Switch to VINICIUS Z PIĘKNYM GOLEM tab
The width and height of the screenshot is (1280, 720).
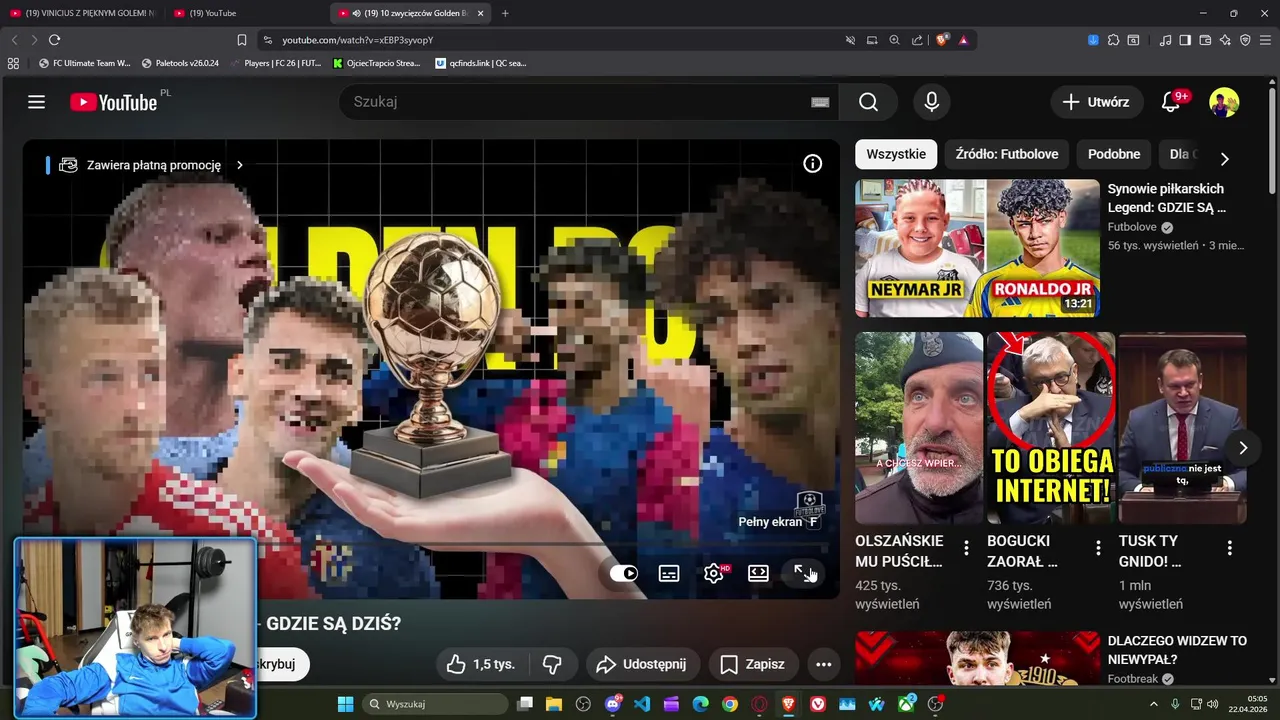point(83,13)
